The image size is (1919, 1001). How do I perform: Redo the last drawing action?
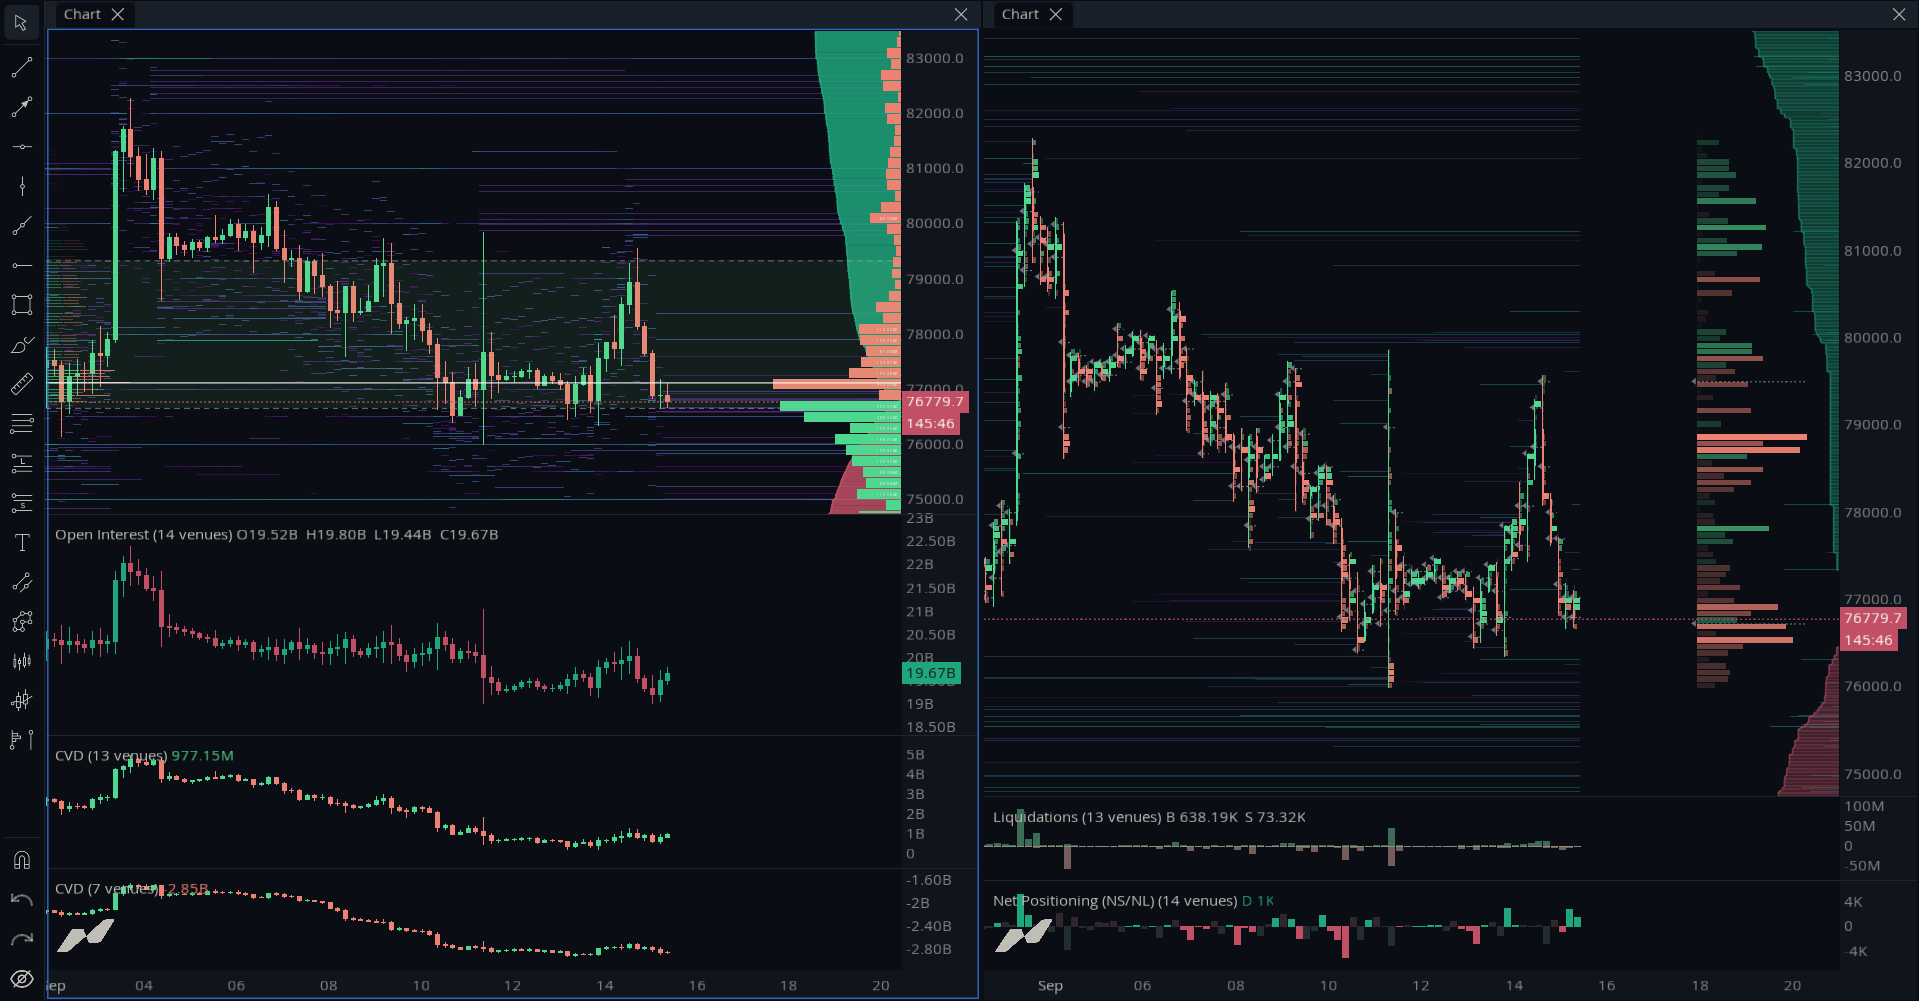(x=21, y=939)
